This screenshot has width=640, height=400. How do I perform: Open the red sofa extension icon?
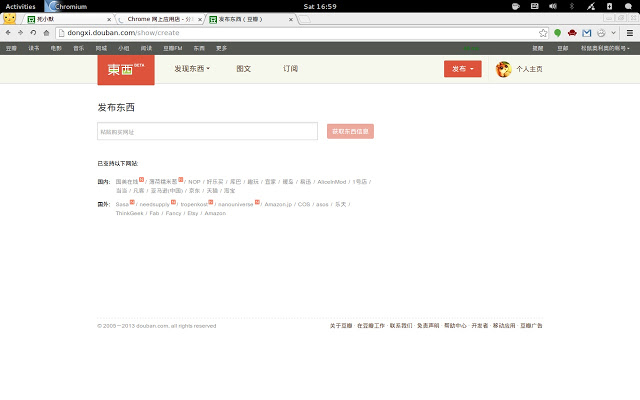pos(572,33)
